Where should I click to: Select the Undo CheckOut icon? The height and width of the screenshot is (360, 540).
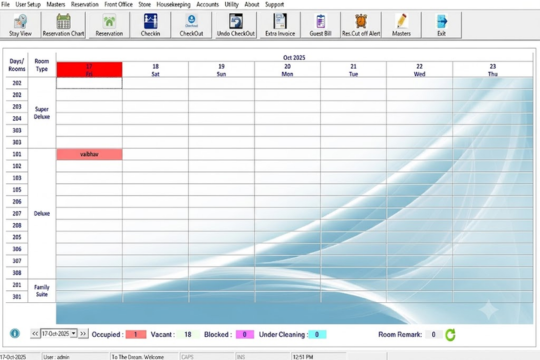[236, 25]
